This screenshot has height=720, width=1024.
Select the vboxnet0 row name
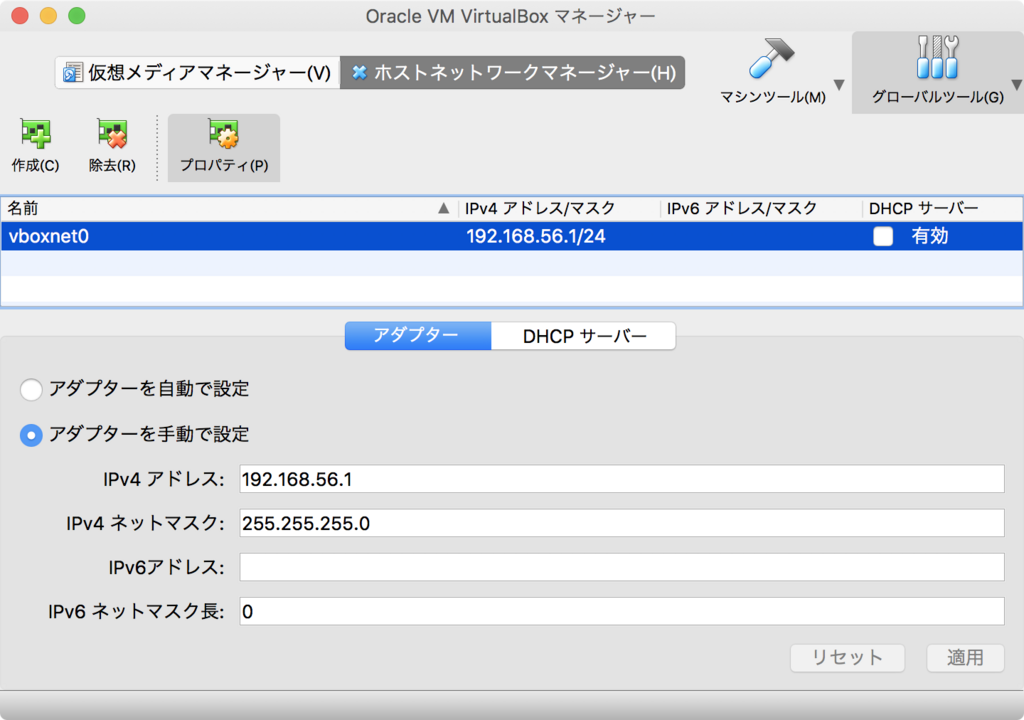[48, 236]
